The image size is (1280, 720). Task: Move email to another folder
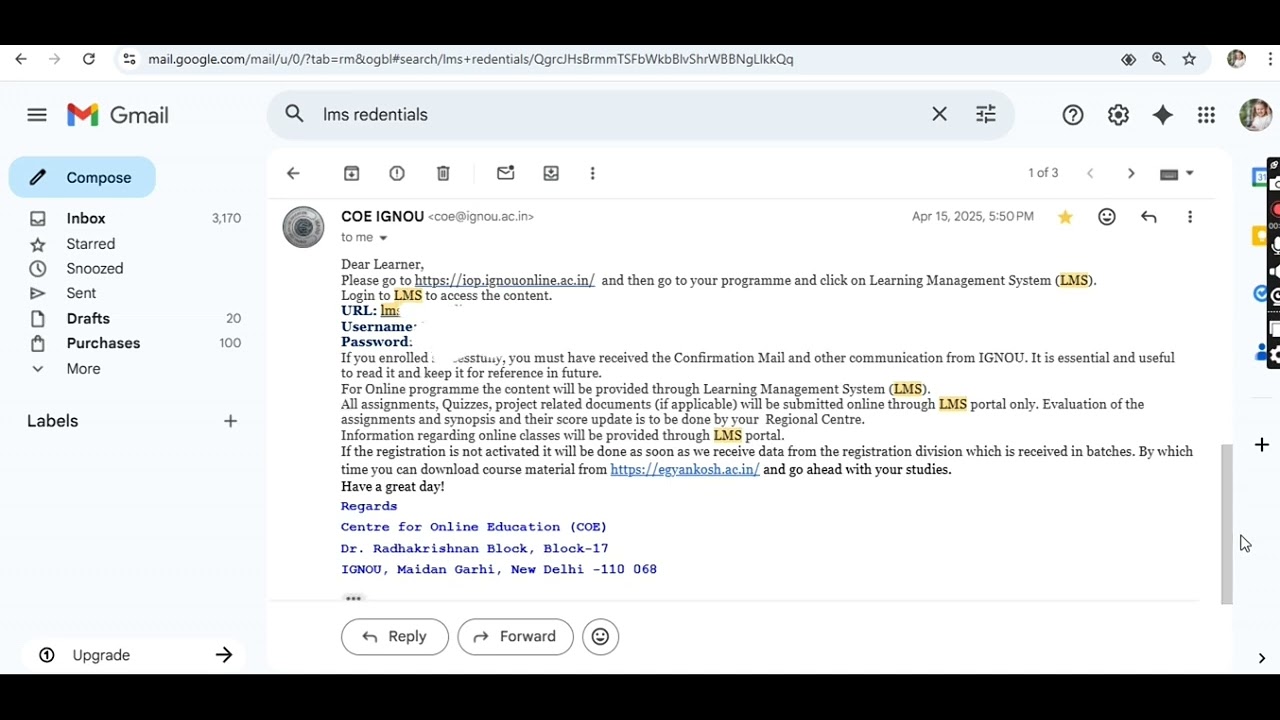pyautogui.click(x=551, y=173)
